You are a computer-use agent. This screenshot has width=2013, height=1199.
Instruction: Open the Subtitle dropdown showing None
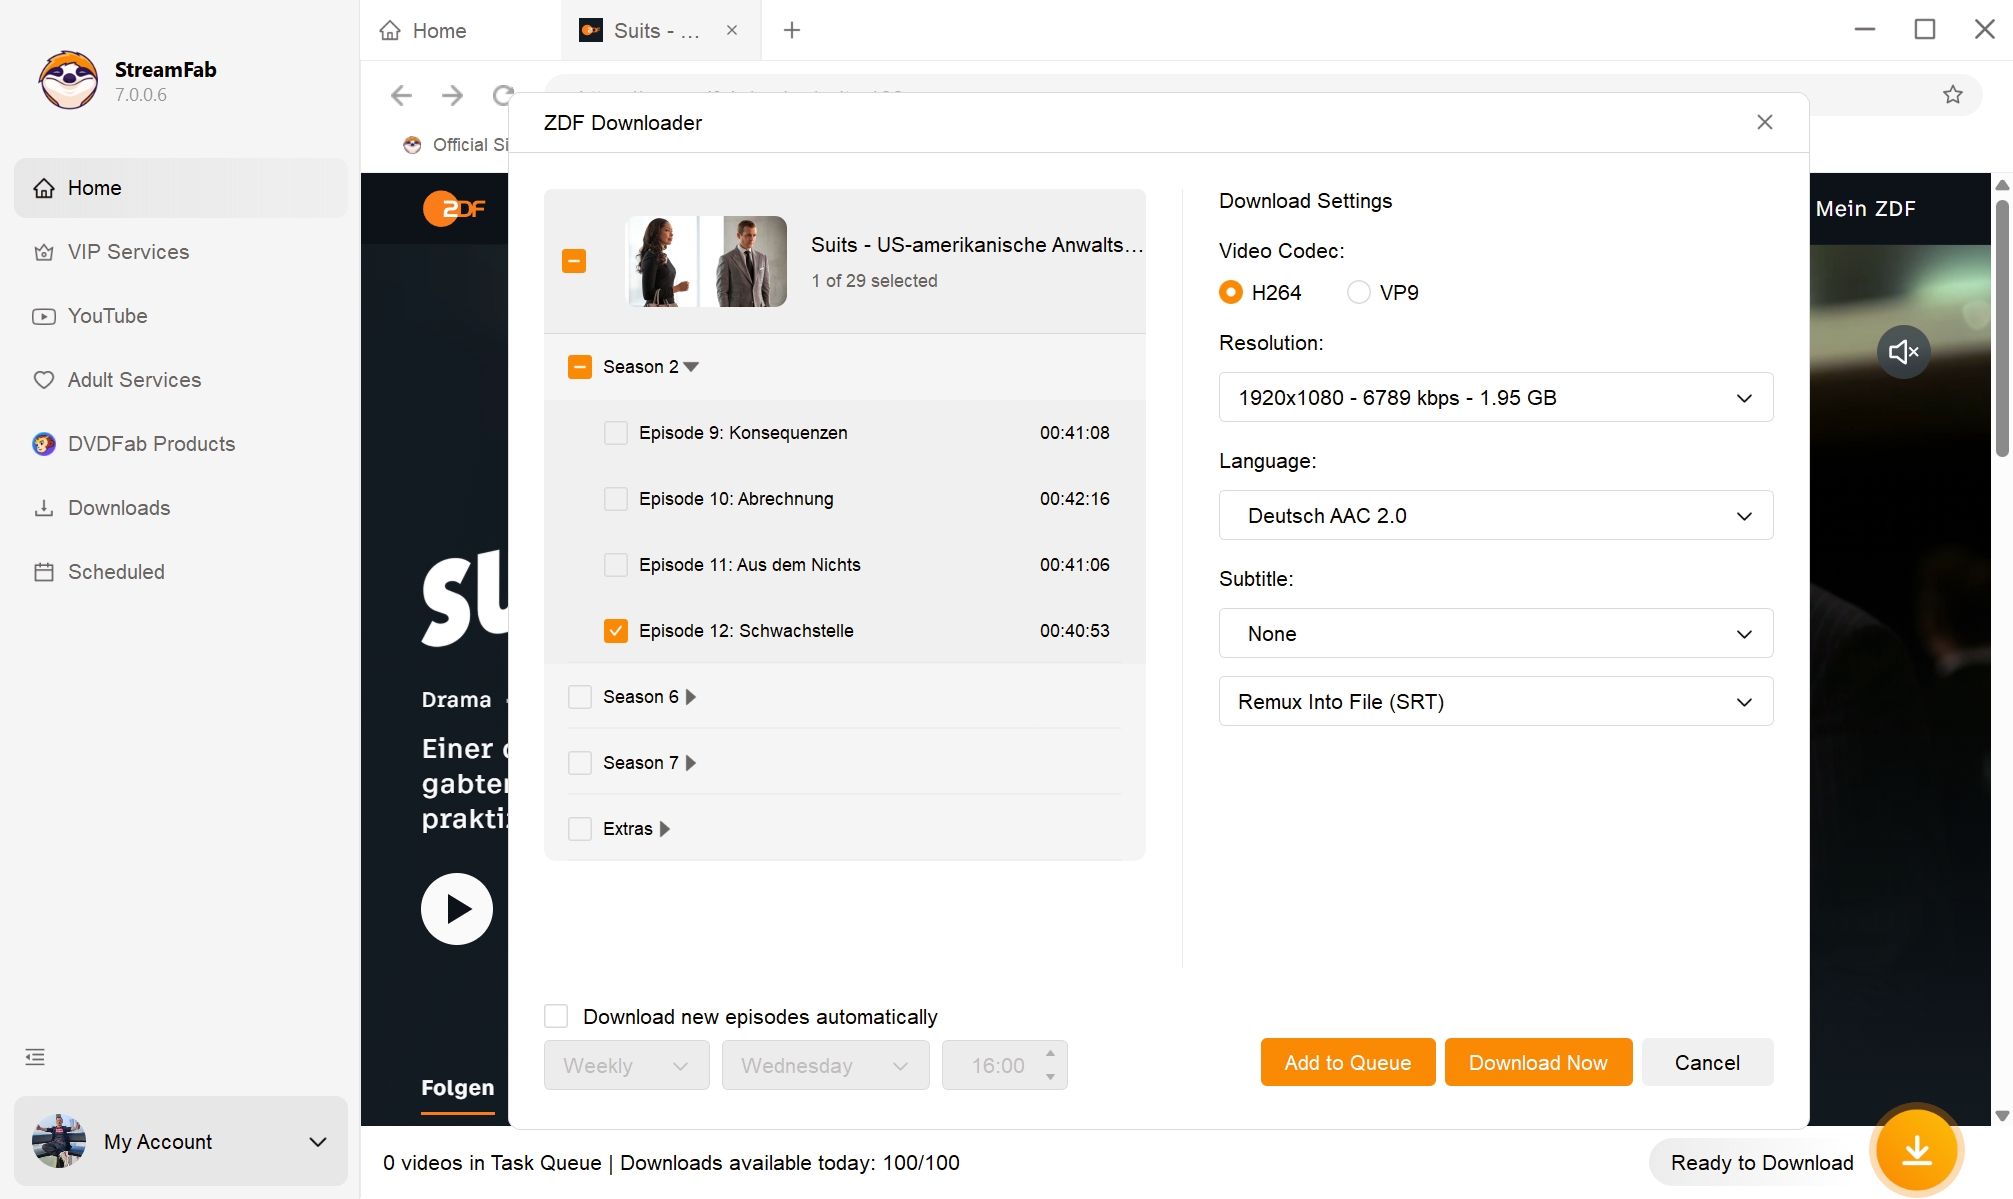[1495, 634]
